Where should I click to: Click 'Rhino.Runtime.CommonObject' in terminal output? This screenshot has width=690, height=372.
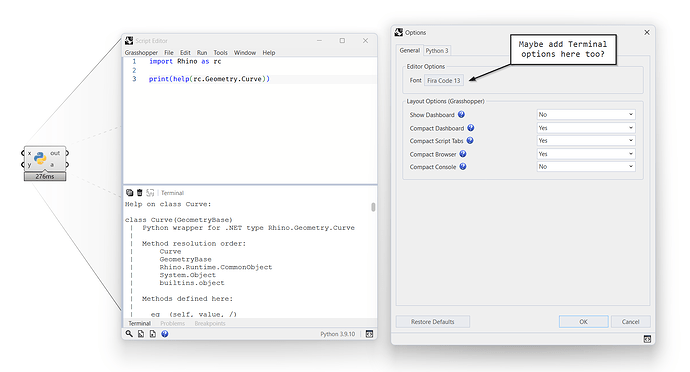click(216, 267)
